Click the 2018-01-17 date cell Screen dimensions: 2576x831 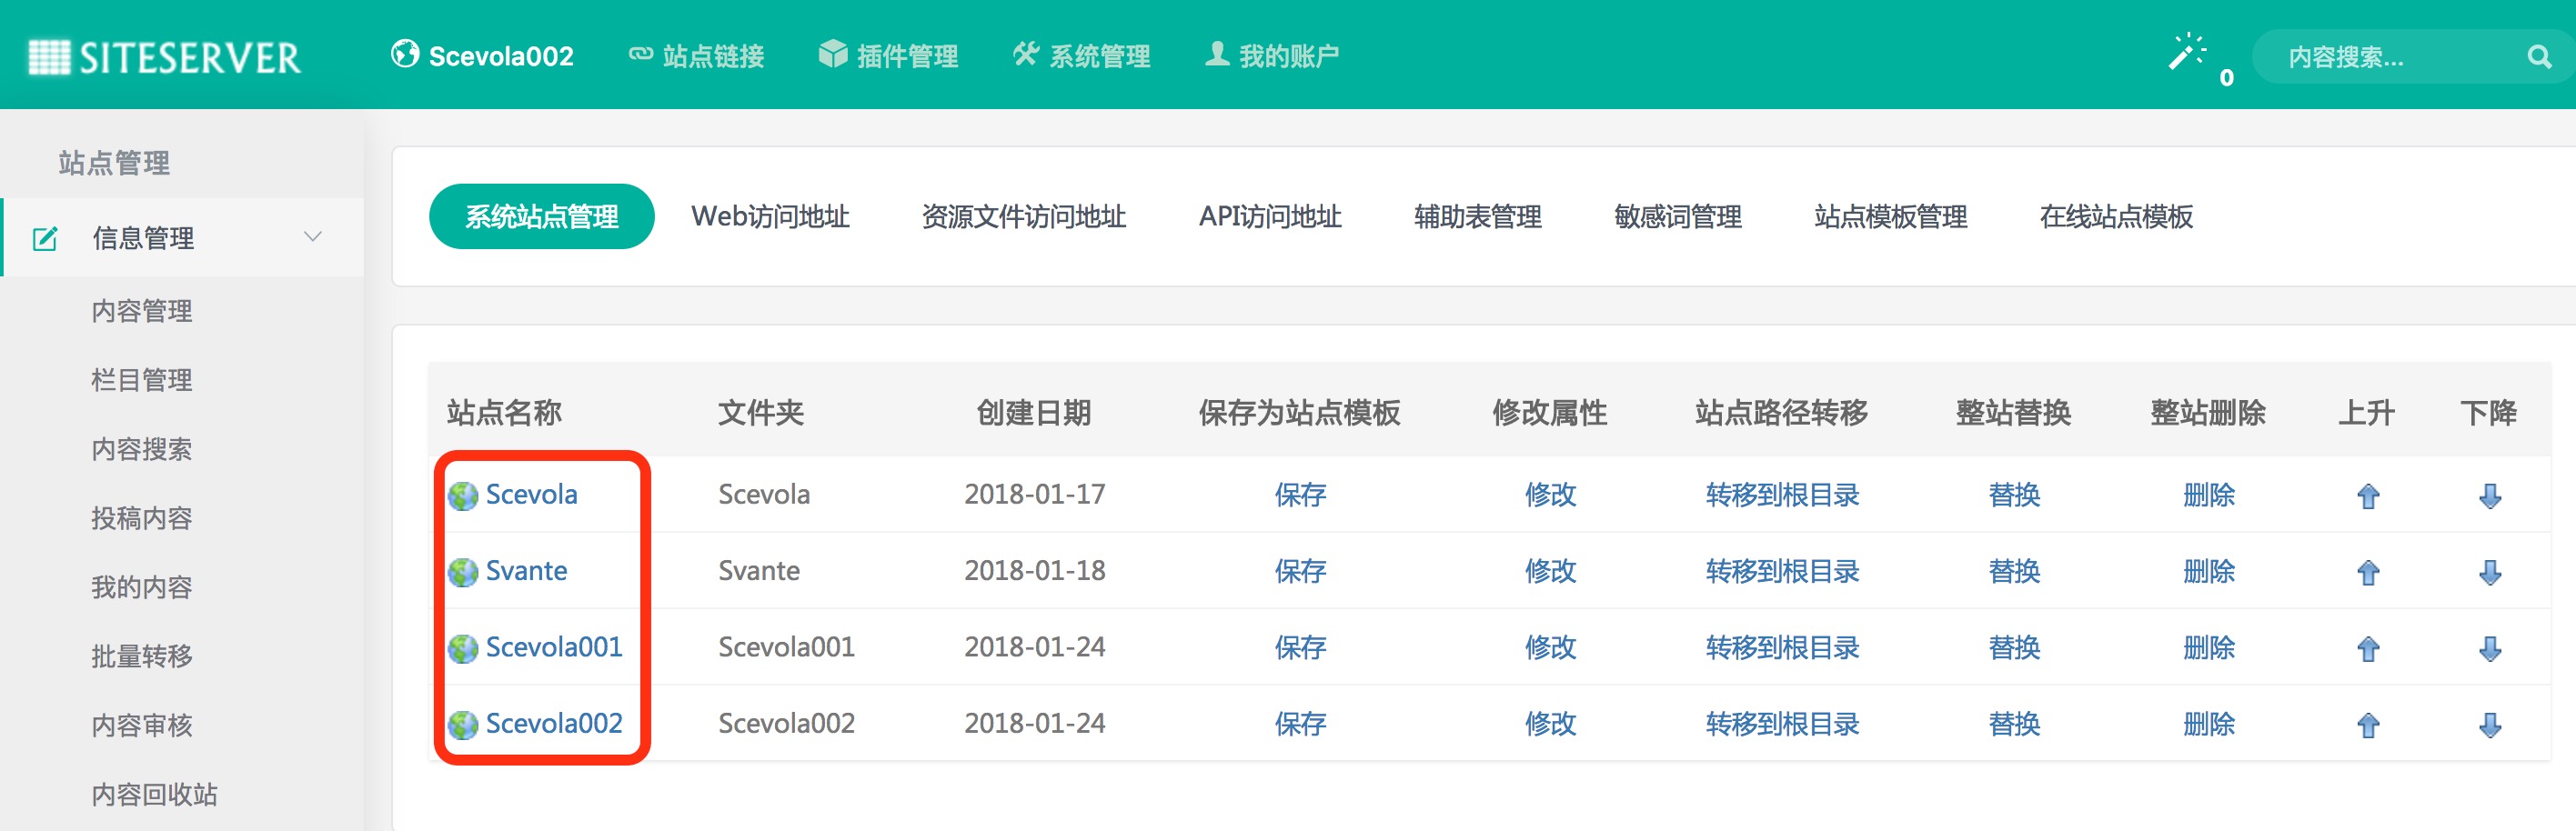tap(1035, 494)
